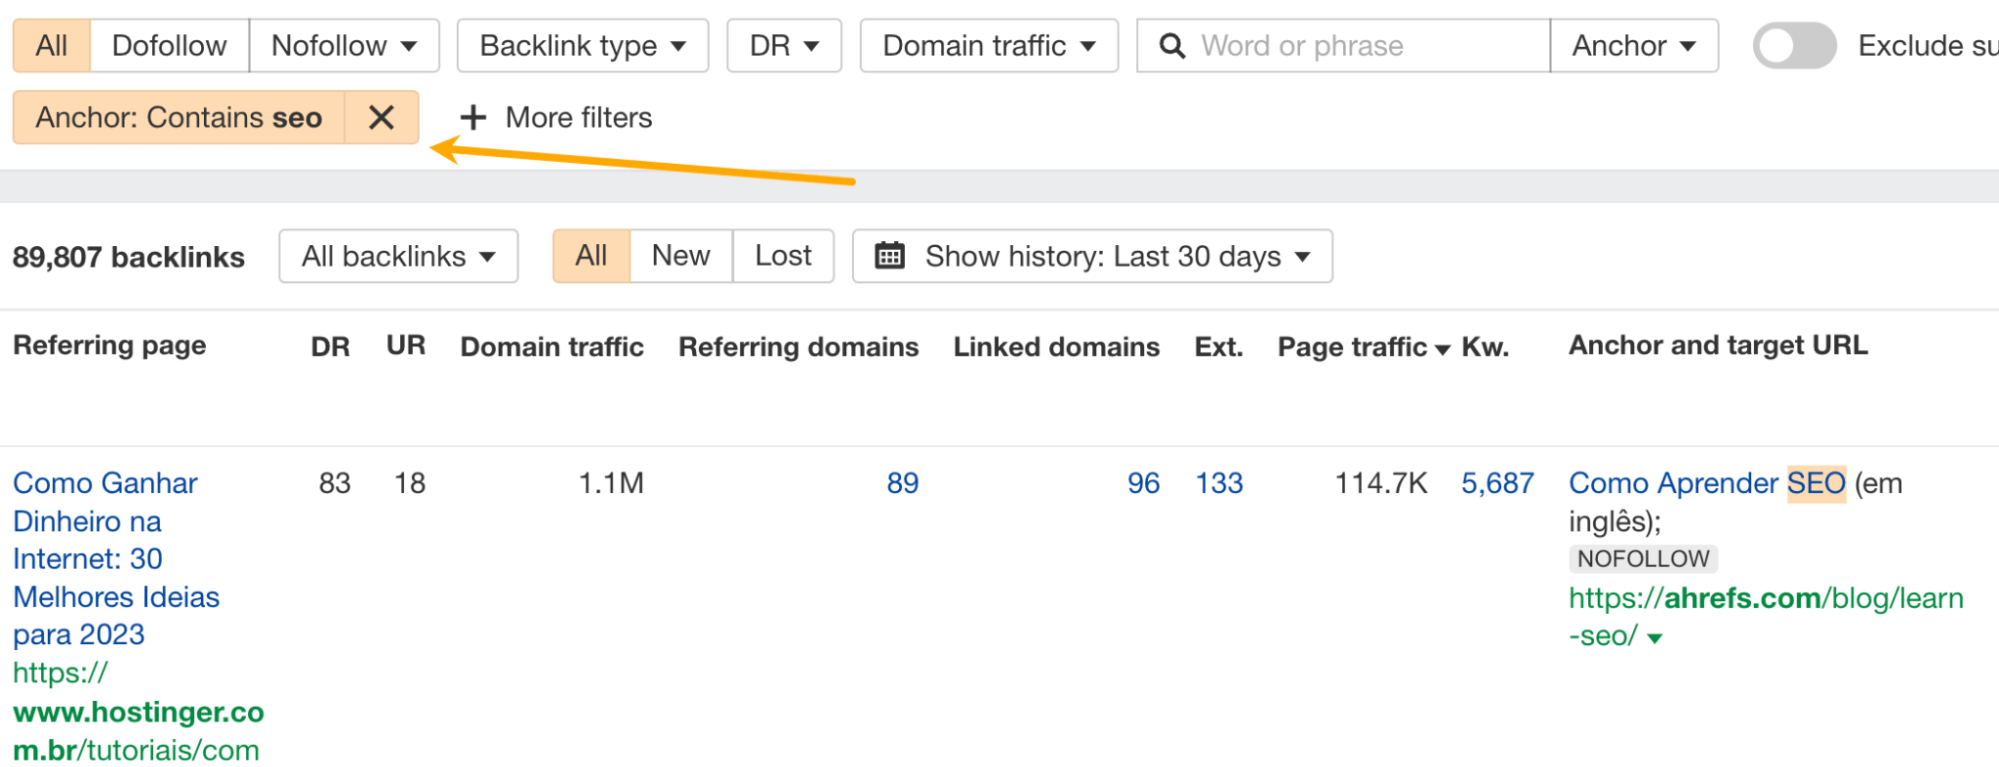Expand the target URL green arrow
Viewport: 1999px width, 767px height.
[x=1655, y=638]
